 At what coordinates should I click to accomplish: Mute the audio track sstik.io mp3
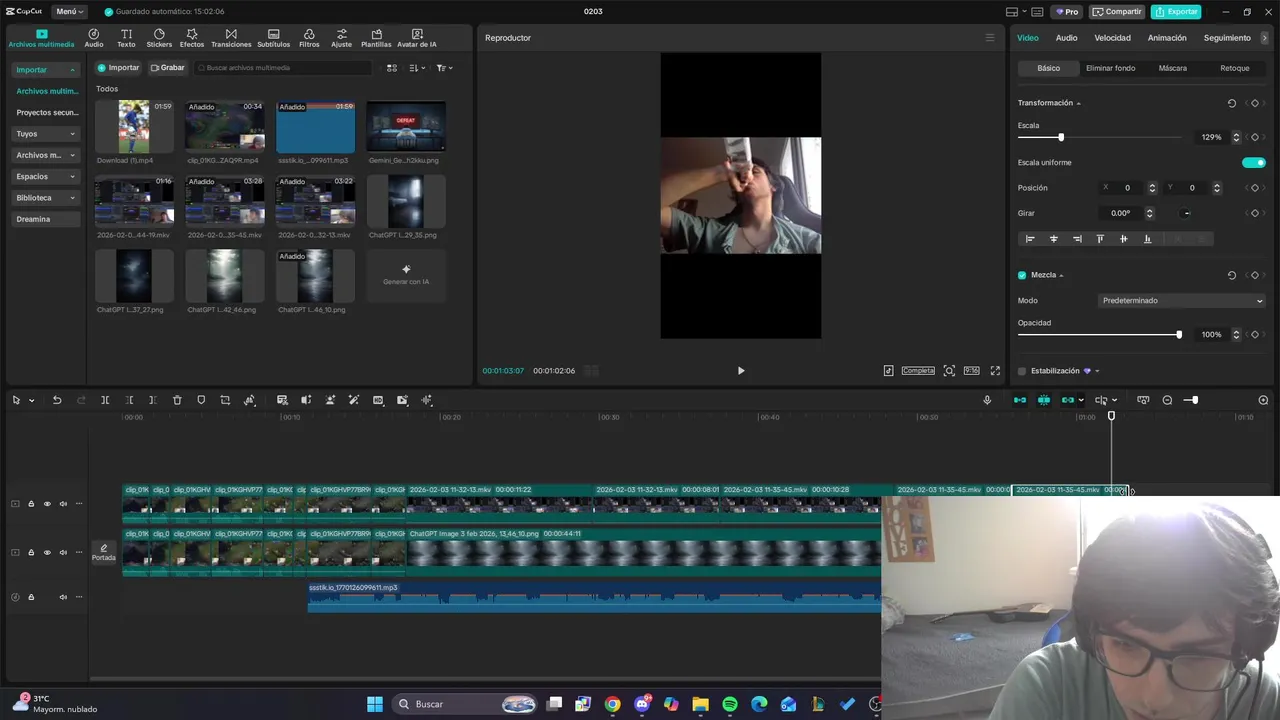63,597
